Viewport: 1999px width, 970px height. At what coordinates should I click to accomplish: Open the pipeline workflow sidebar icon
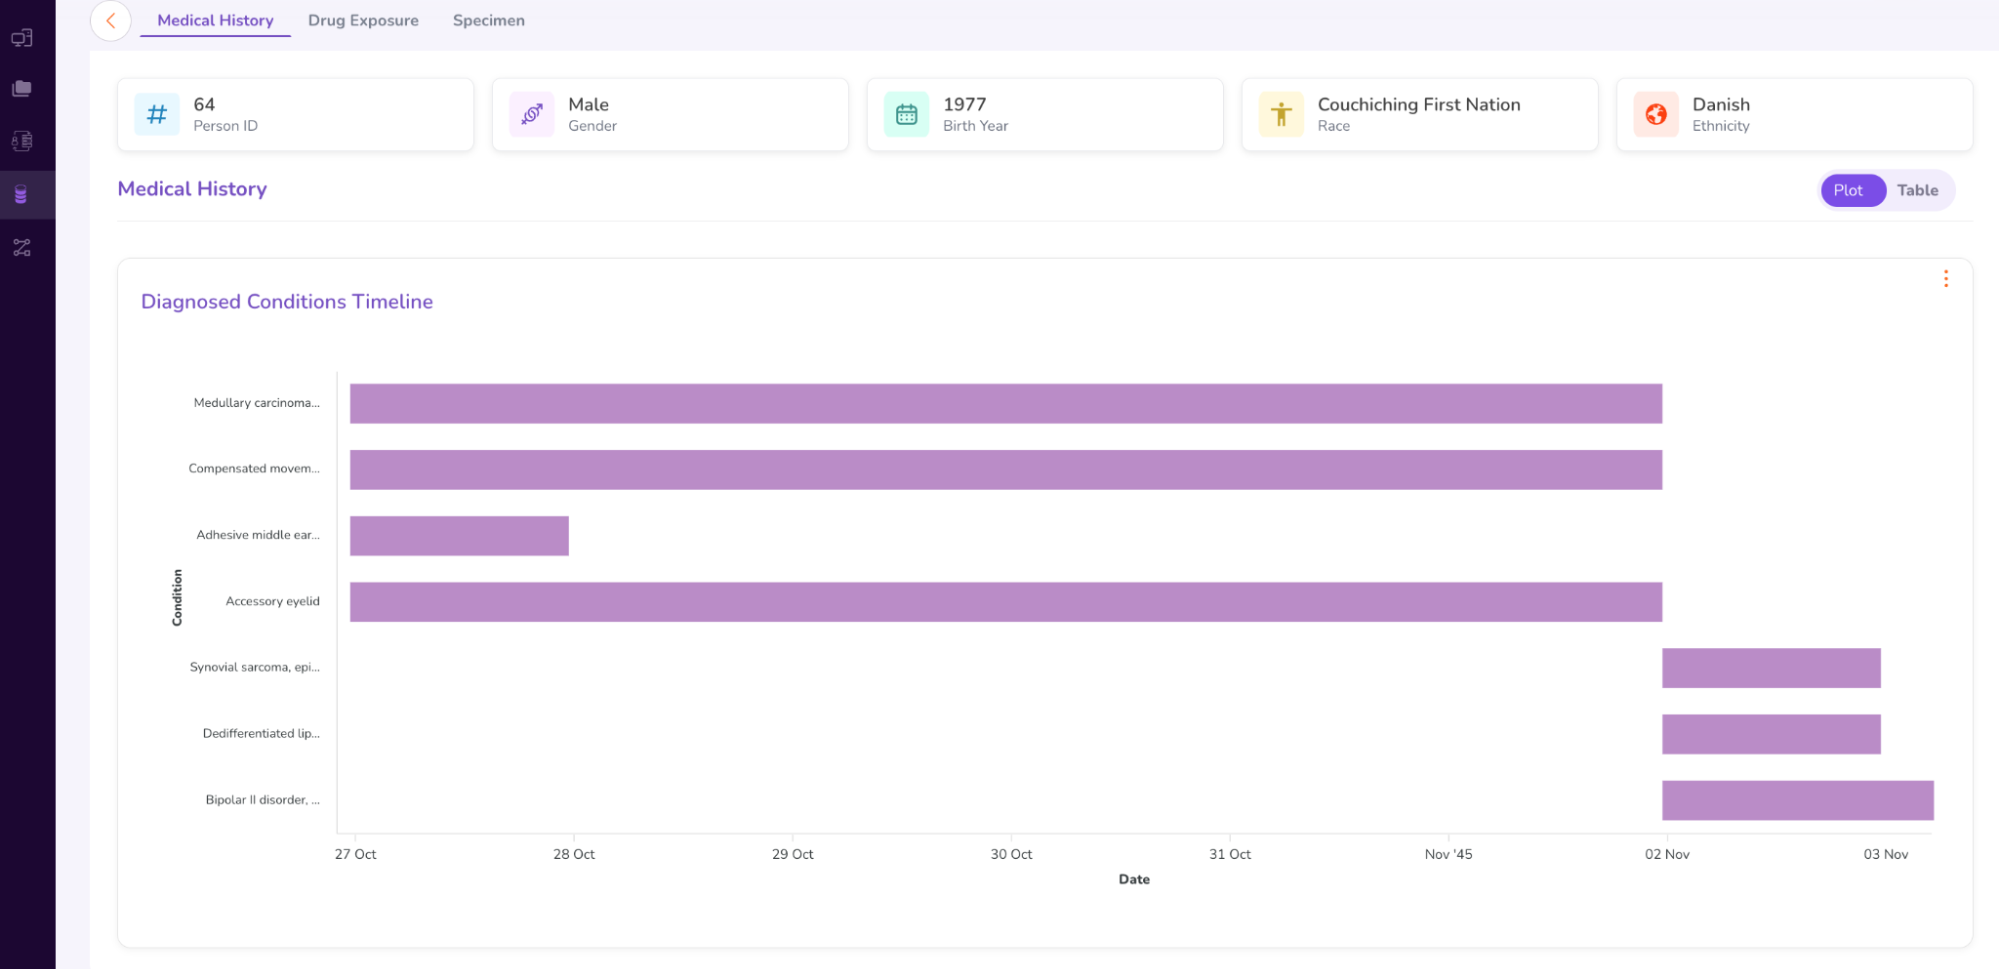[x=22, y=247]
